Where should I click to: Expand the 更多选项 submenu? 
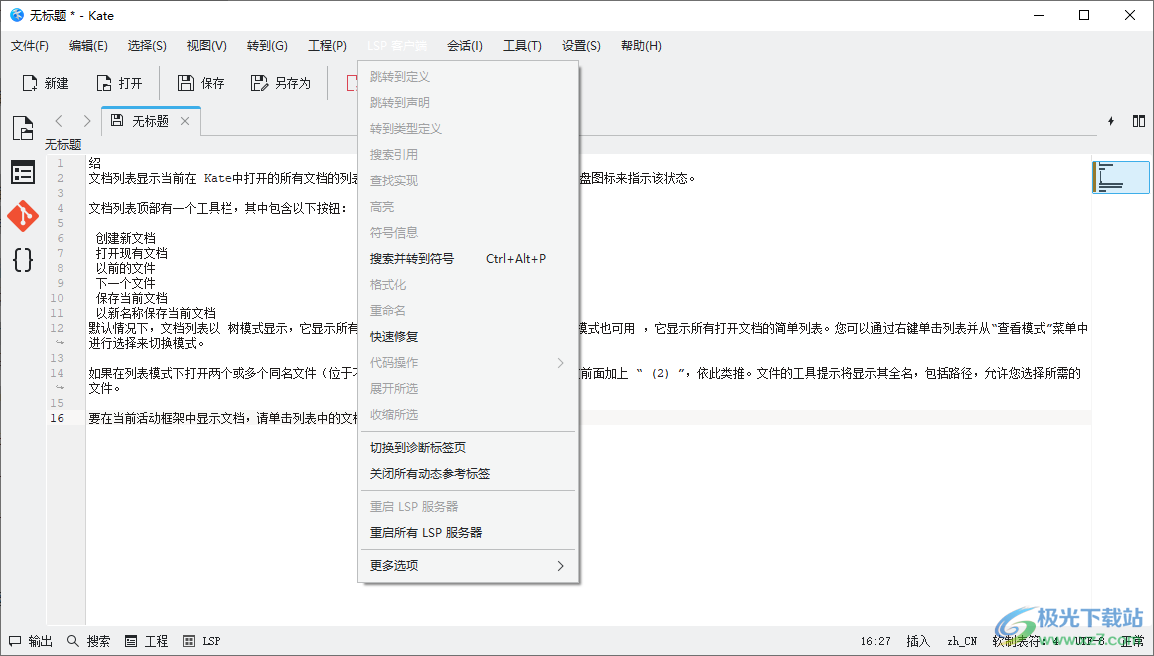[x=468, y=565]
